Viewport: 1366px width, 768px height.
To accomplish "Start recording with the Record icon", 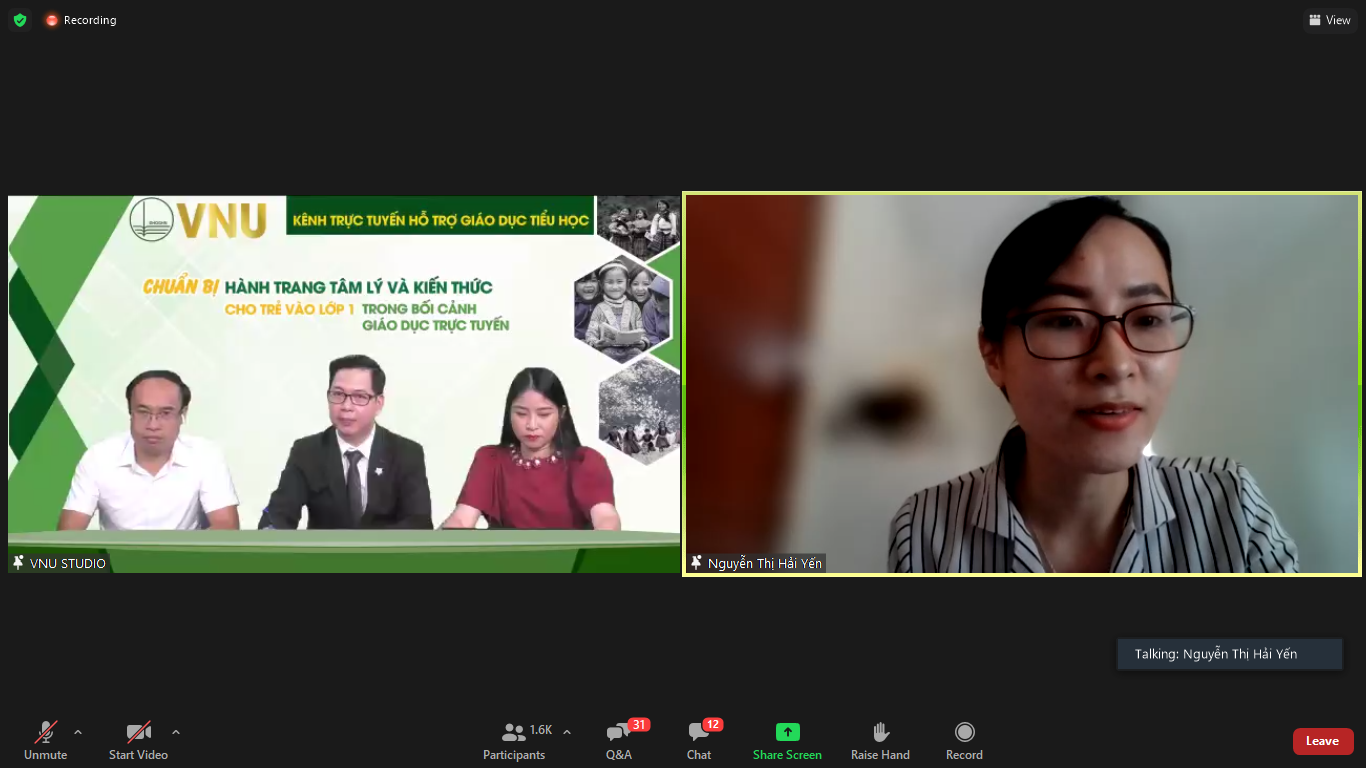I will (x=964, y=732).
